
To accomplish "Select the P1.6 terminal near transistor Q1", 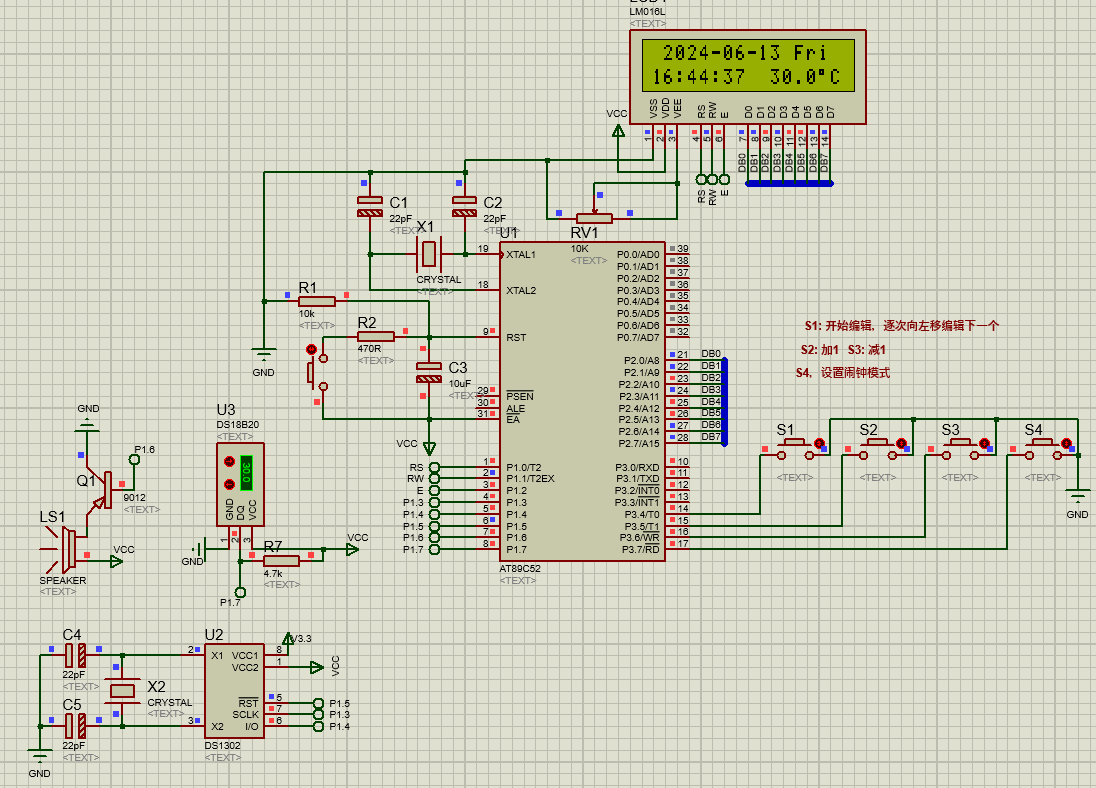I will point(135,459).
